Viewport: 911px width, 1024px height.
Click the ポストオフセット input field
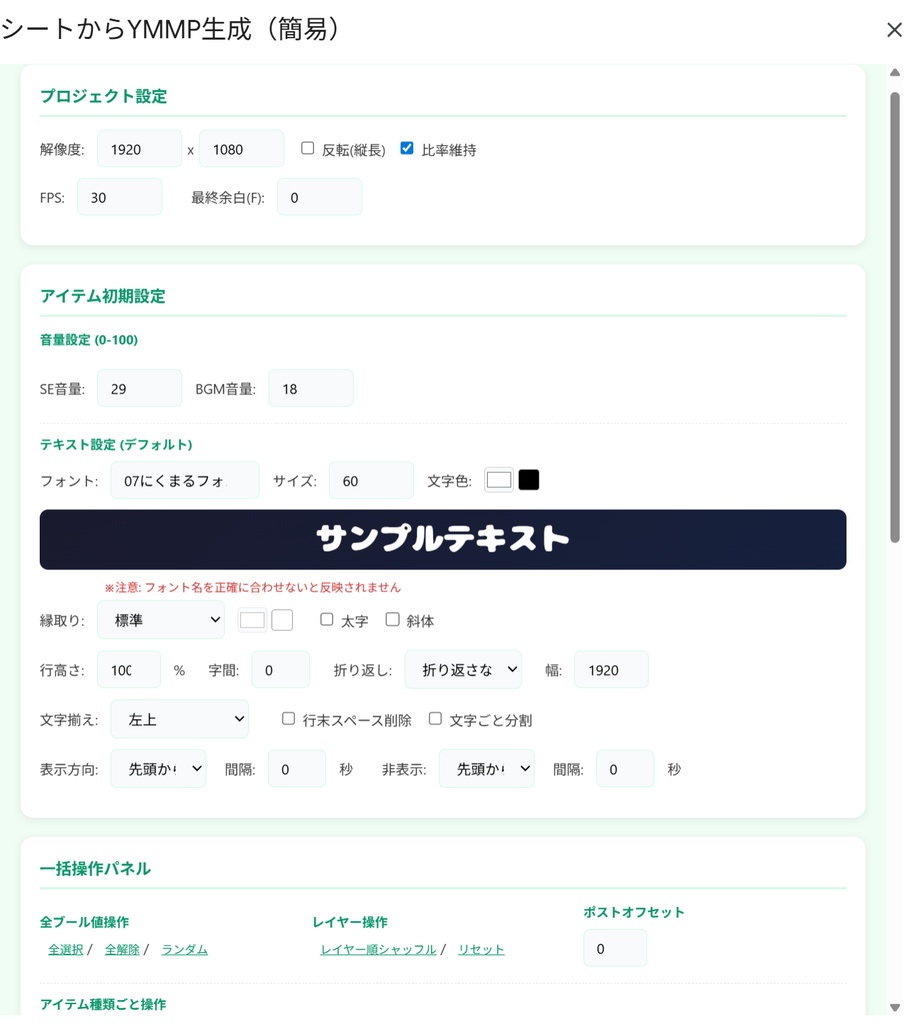pyautogui.click(x=614, y=948)
